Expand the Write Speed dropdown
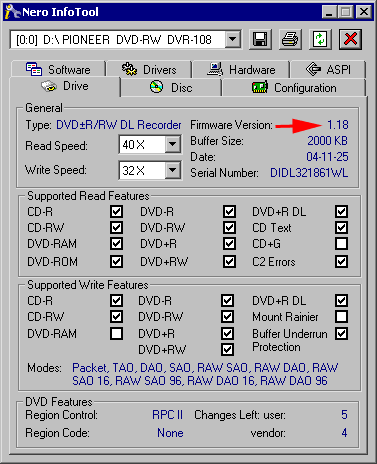Viewport: 377px width, 464px height. (173, 170)
